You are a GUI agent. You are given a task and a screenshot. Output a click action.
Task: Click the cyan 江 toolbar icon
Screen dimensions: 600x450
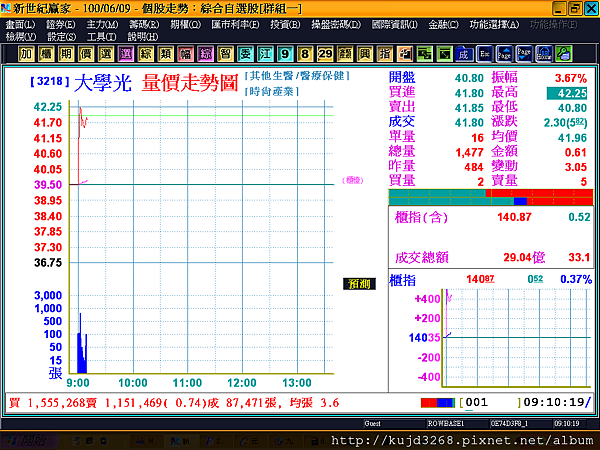[x=265, y=54]
